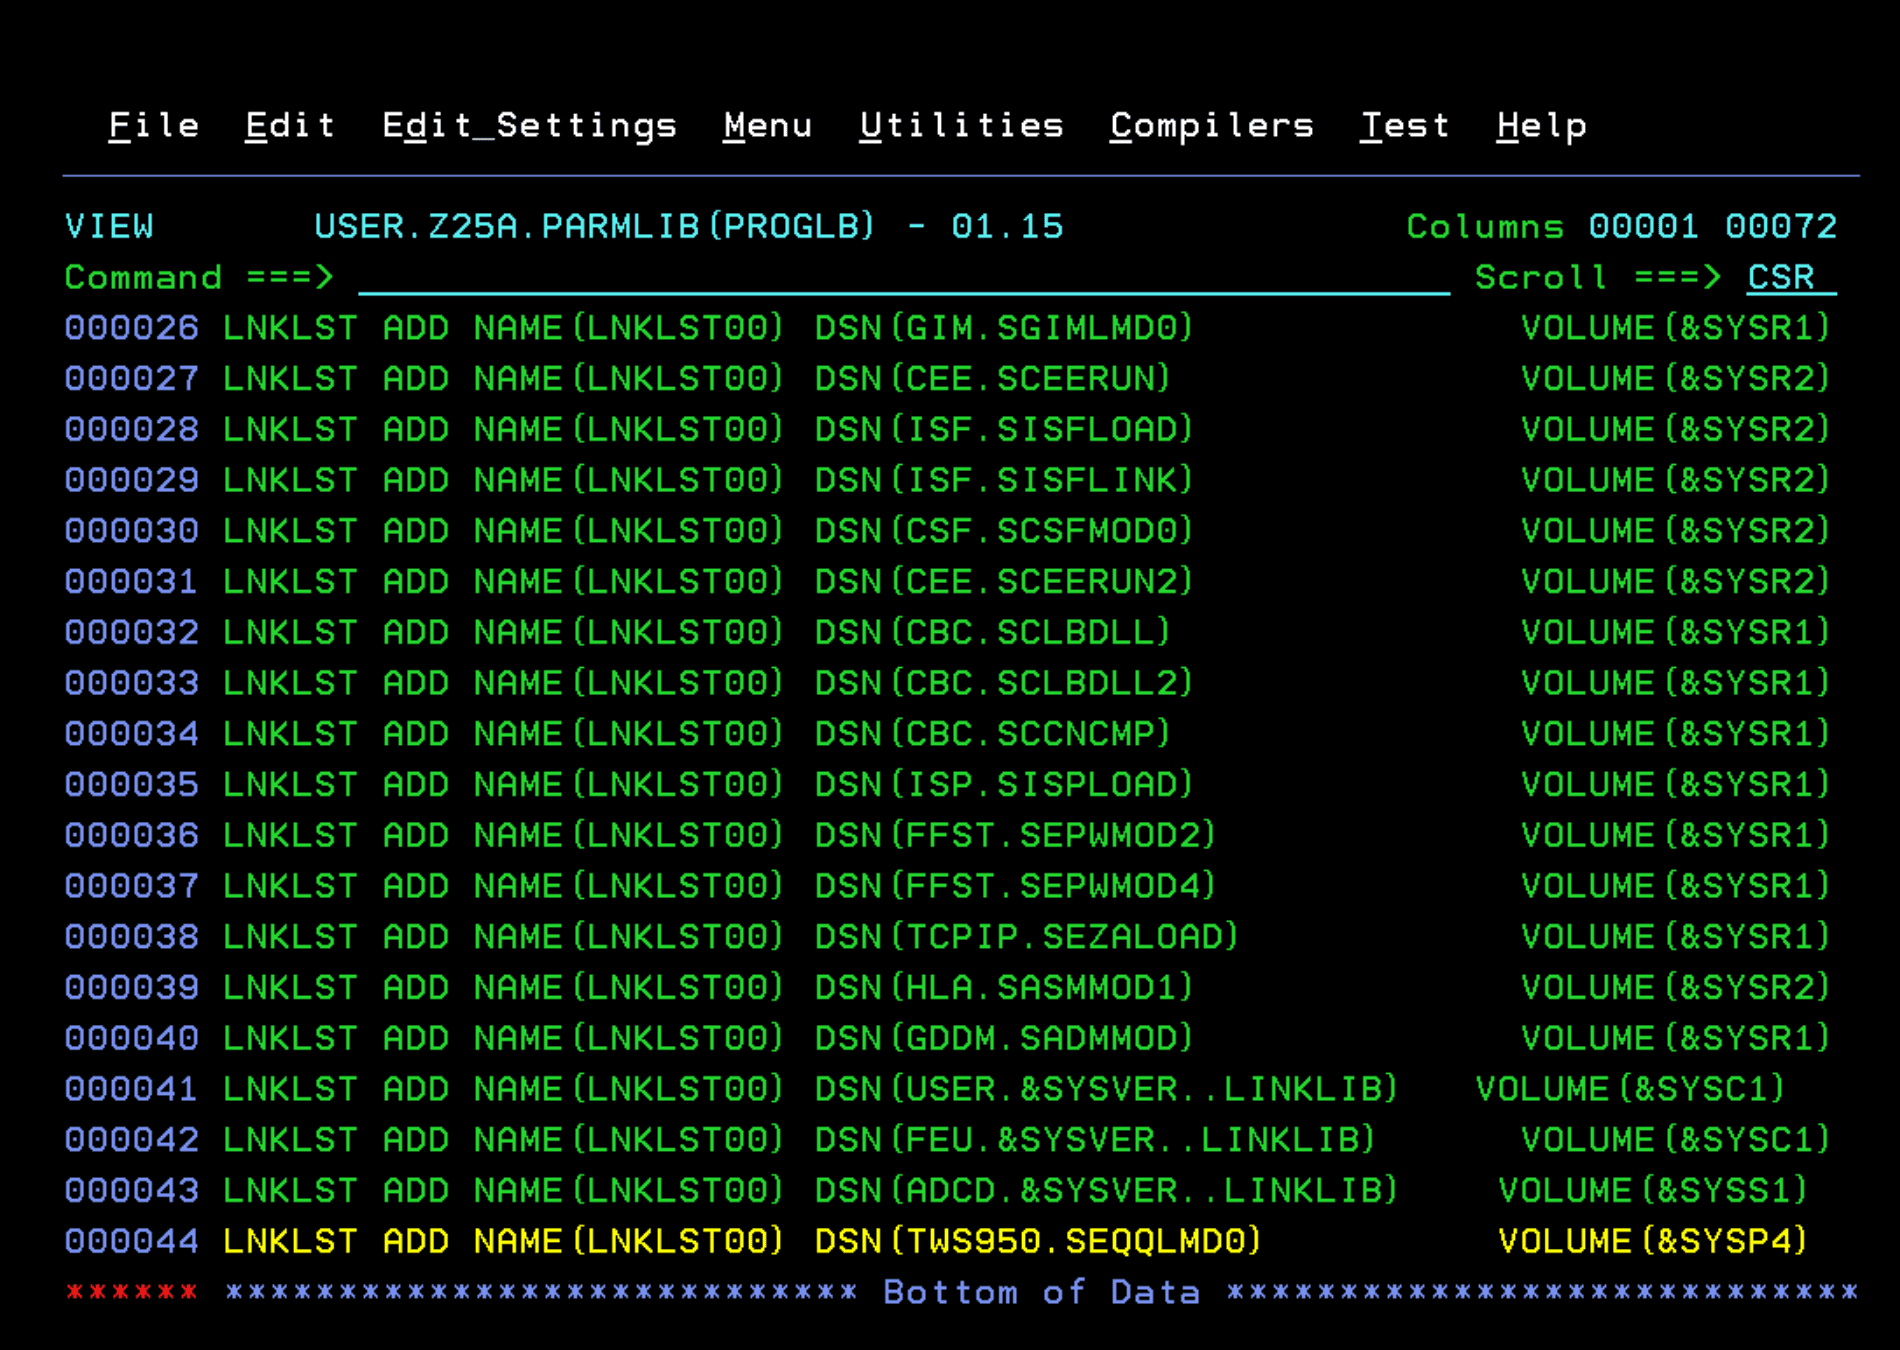Click line number 000026

pyautogui.click(x=131, y=329)
